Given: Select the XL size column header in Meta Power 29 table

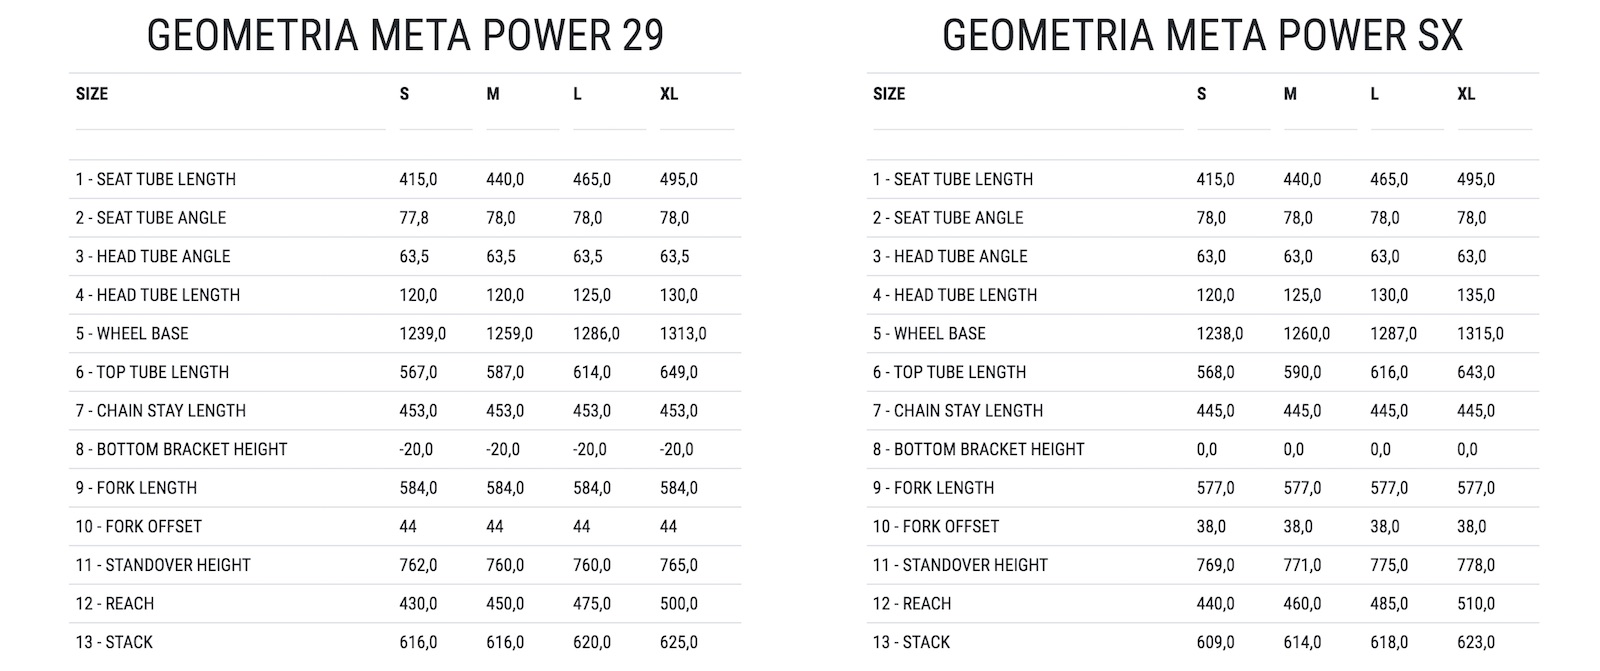Looking at the screenshot, I should [669, 94].
